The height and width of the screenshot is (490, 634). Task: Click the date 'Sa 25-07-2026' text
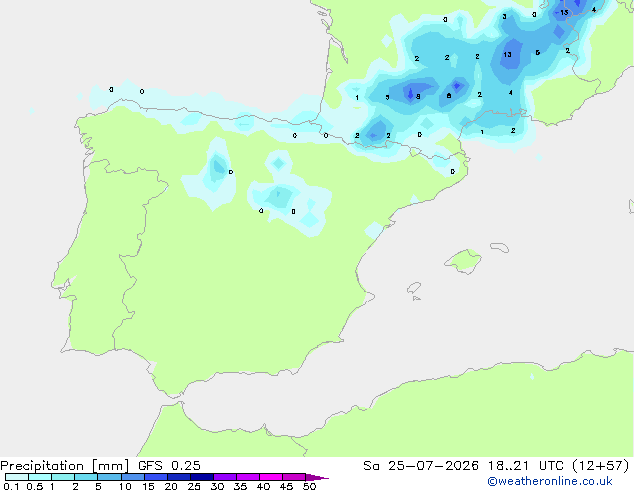[x=421, y=466]
